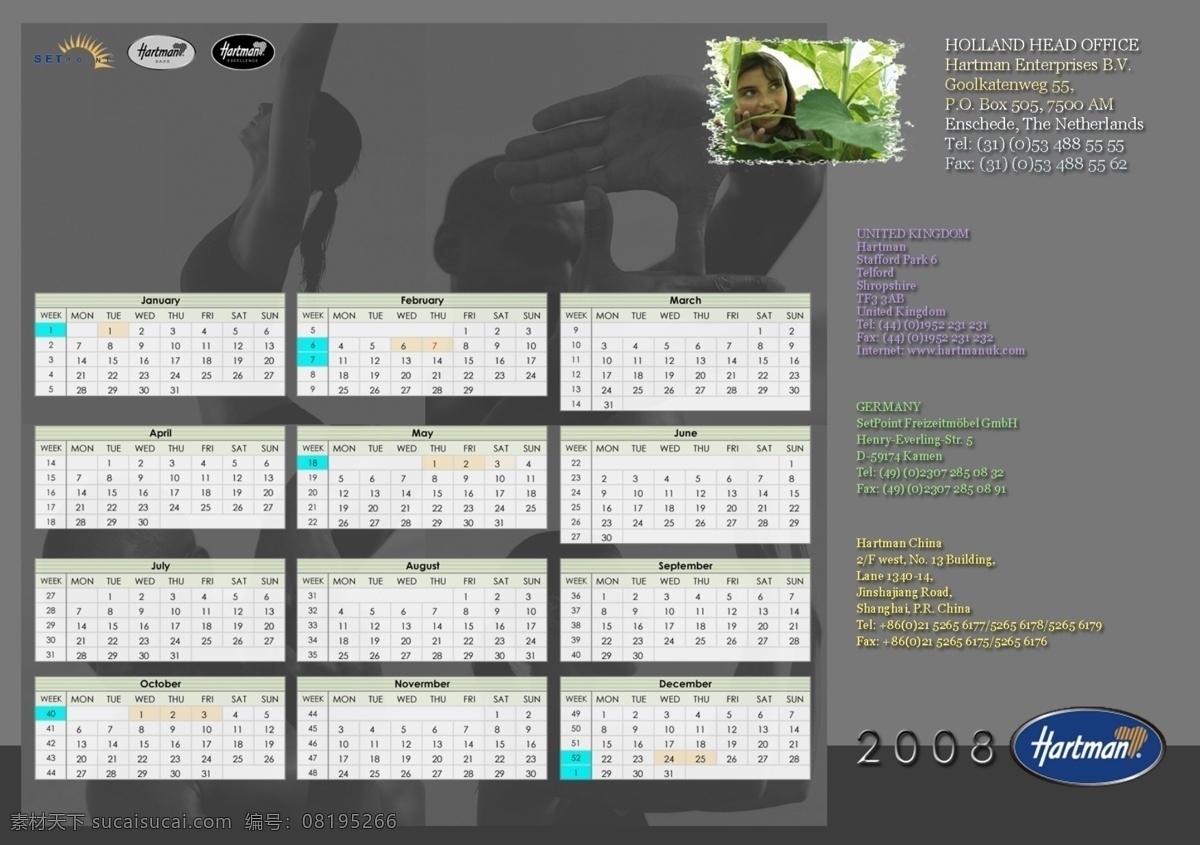Open the photo of the girl behind leaves

(806, 100)
